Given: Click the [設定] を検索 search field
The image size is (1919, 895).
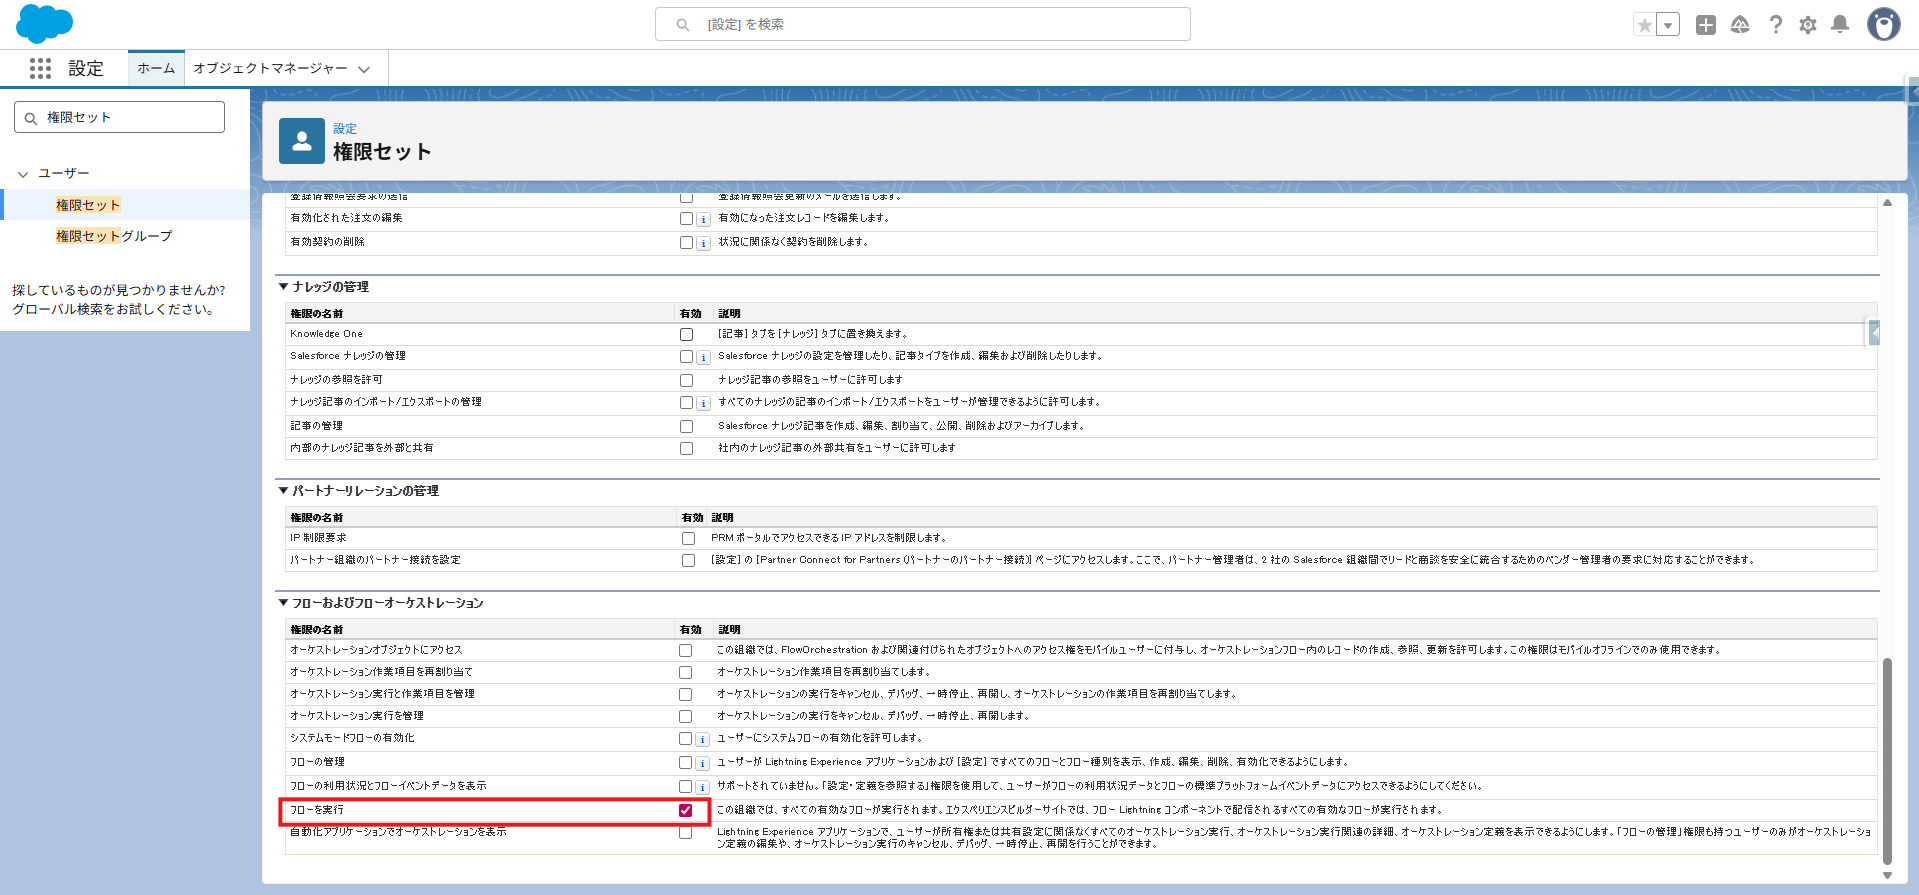Looking at the screenshot, I should (922, 24).
